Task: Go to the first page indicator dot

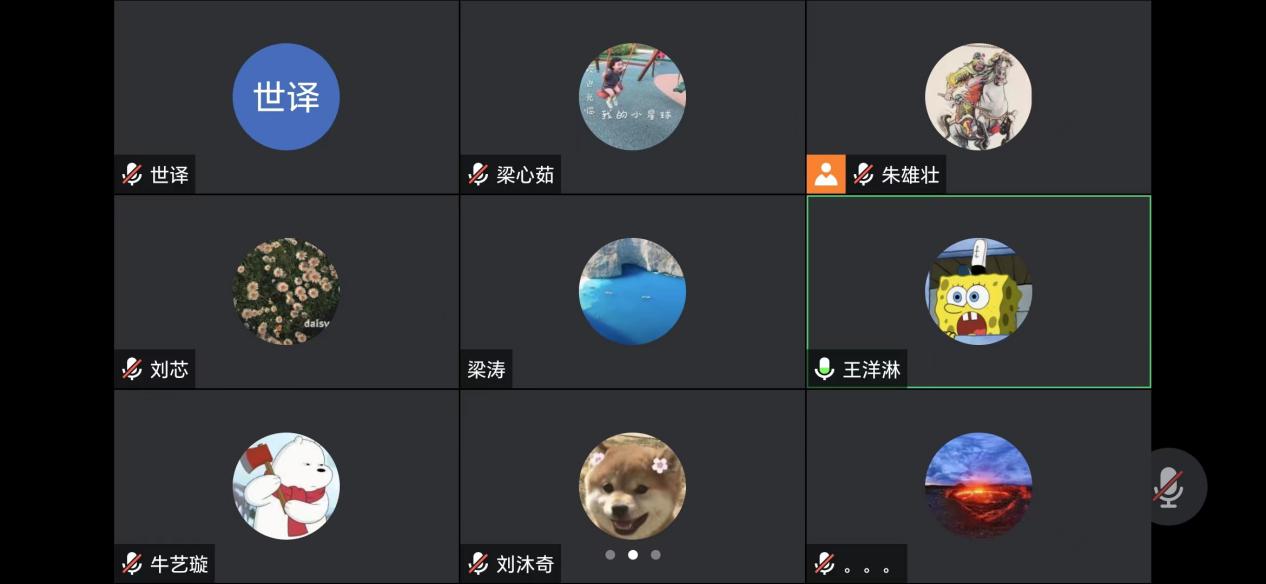Action: coord(610,554)
